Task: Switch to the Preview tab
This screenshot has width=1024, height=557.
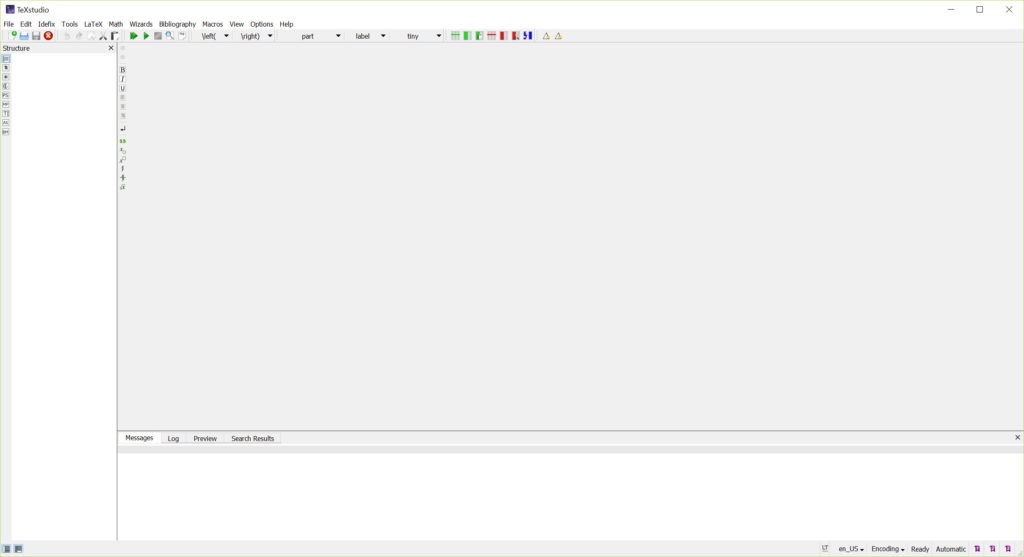Action: click(x=204, y=439)
